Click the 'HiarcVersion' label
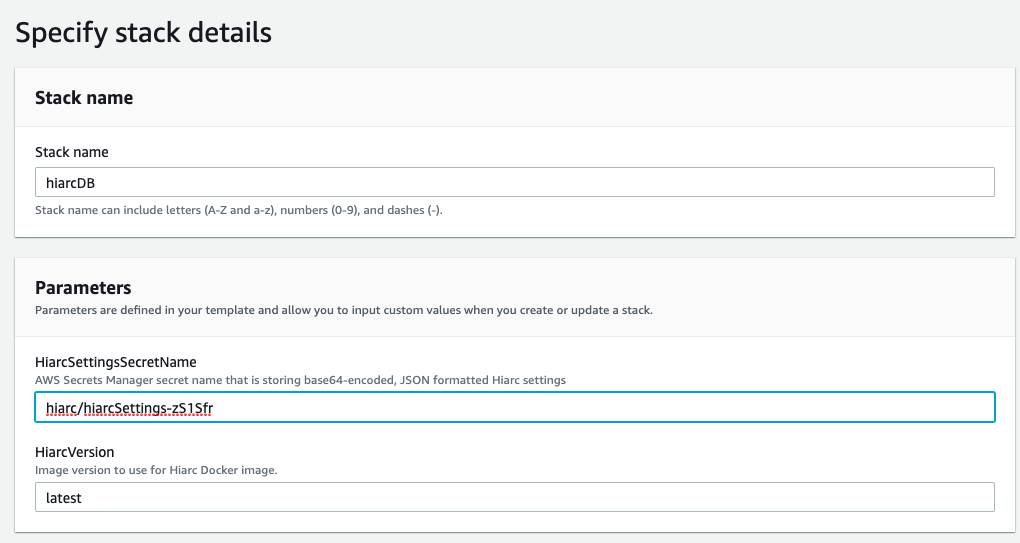 [x=75, y=452]
